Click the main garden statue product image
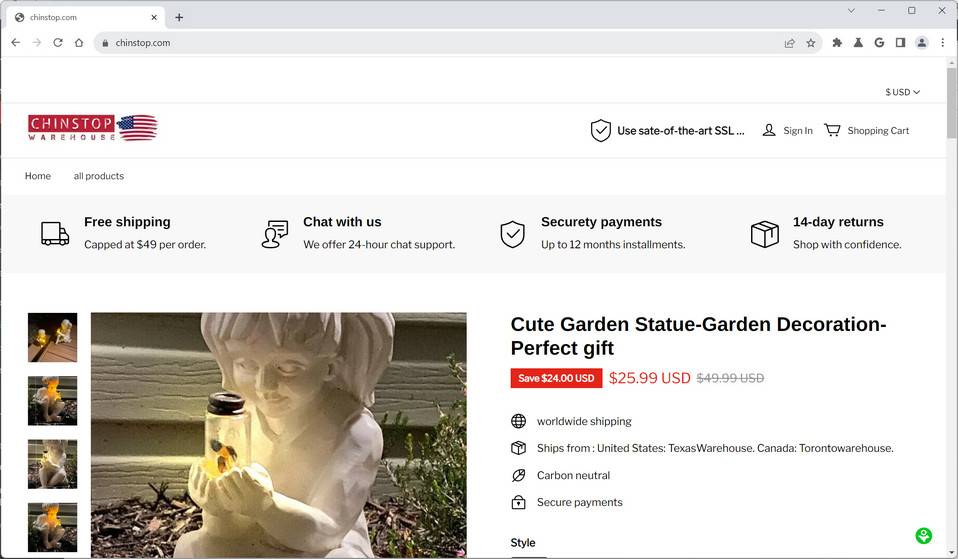This screenshot has height=559, width=958. (x=279, y=435)
